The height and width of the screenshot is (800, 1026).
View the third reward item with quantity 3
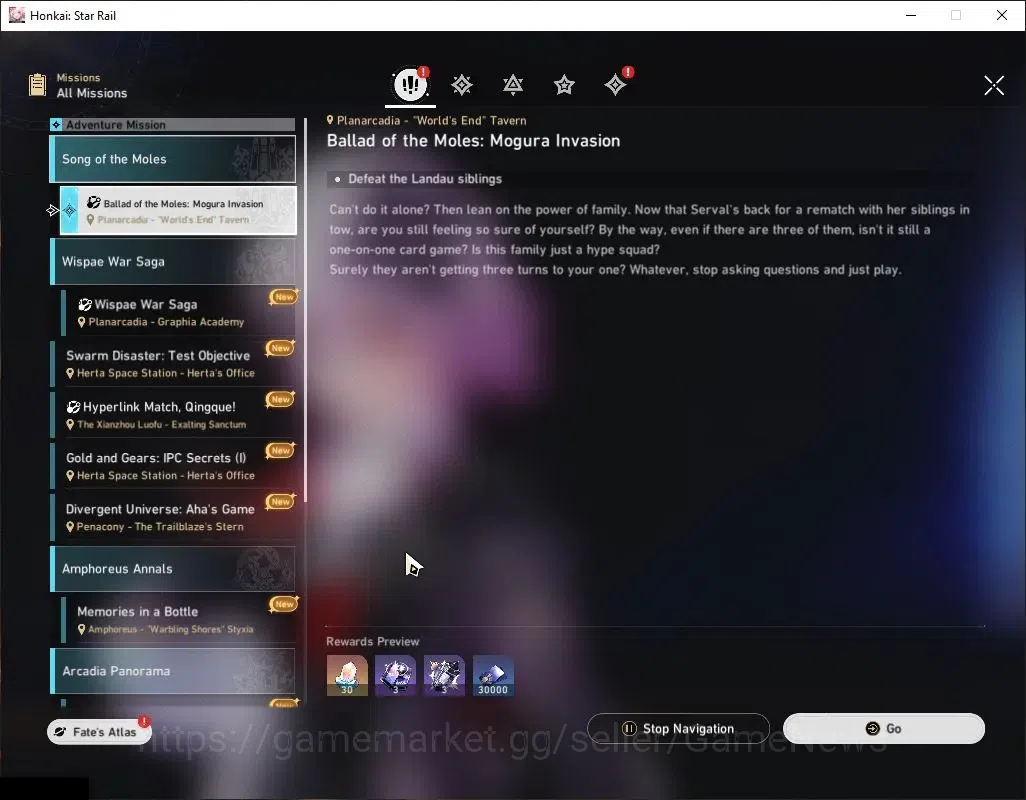pos(444,676)
